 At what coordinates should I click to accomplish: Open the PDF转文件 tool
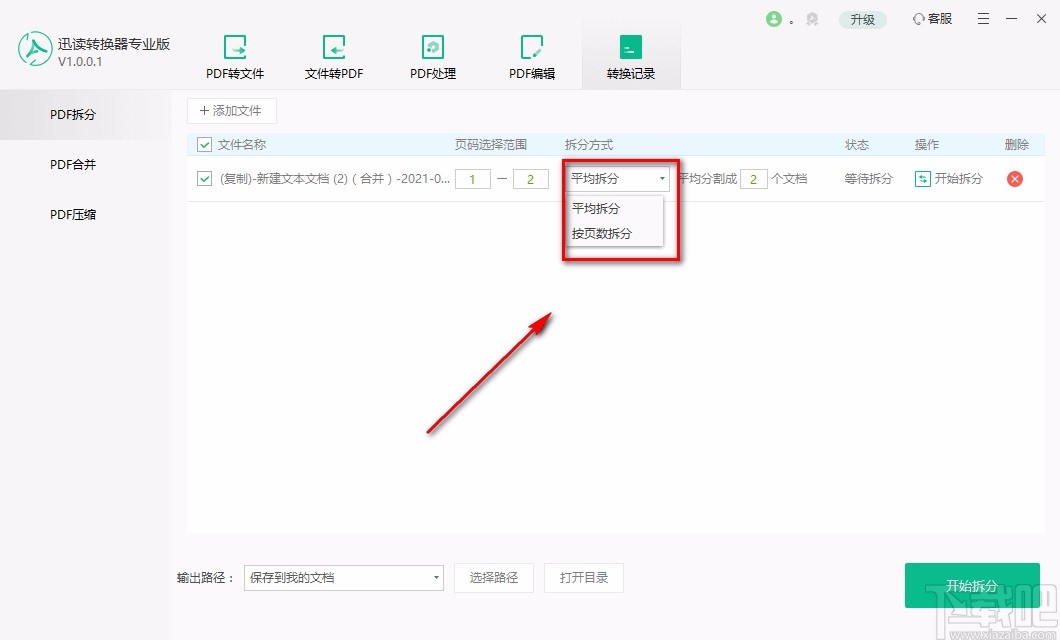(235, 55)
